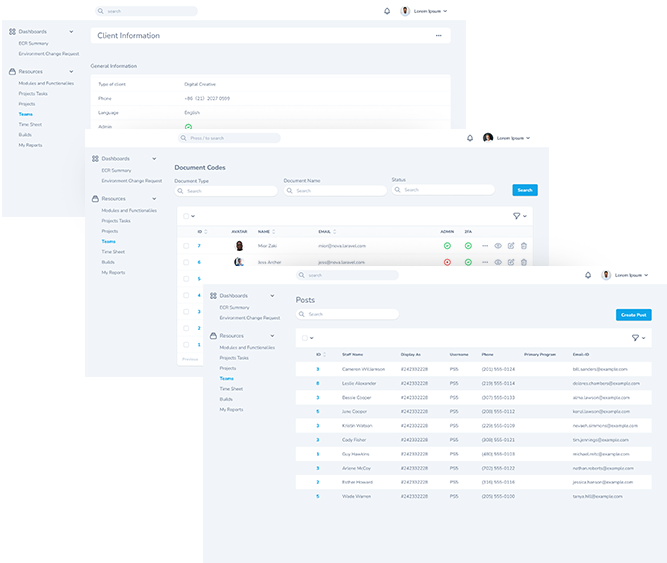Toggle select-all checkbox in Posts table
Viewport: 667px width, 563px height.
(305, 339)
